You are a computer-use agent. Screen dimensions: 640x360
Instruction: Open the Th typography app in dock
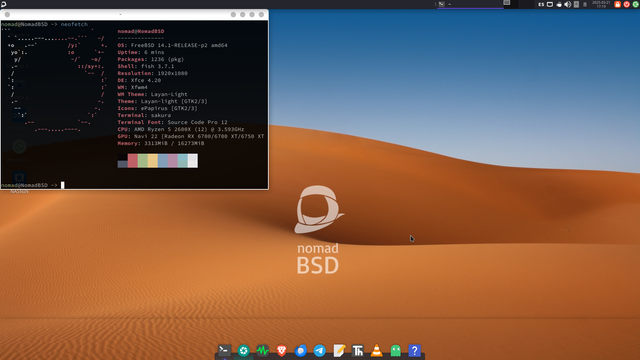tap(358, 350)
